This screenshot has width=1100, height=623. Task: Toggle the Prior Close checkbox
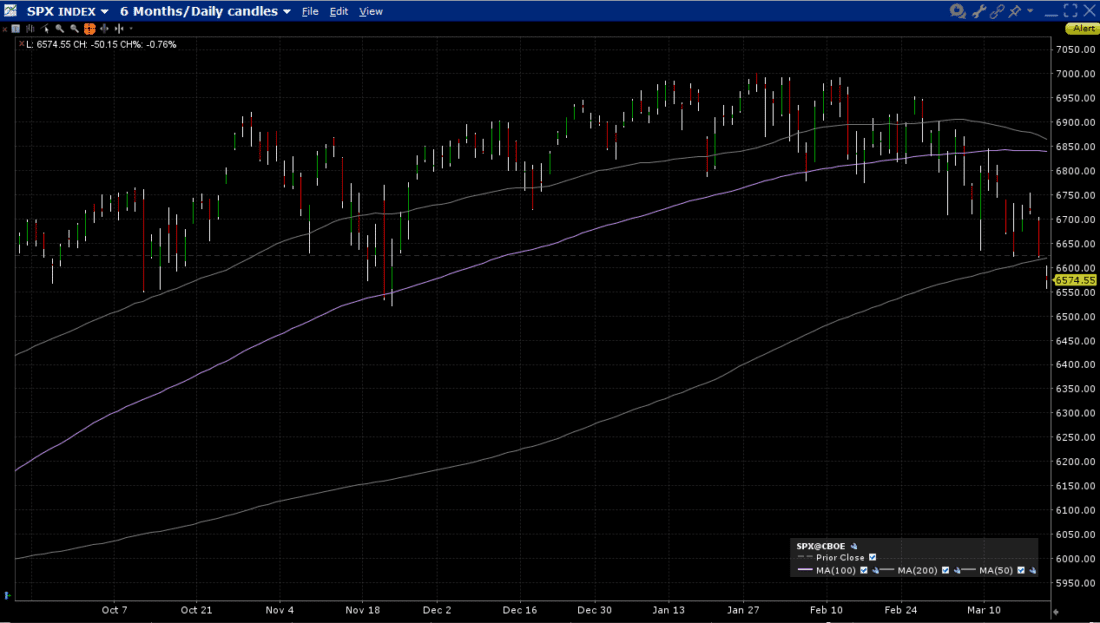pos(872,557)
